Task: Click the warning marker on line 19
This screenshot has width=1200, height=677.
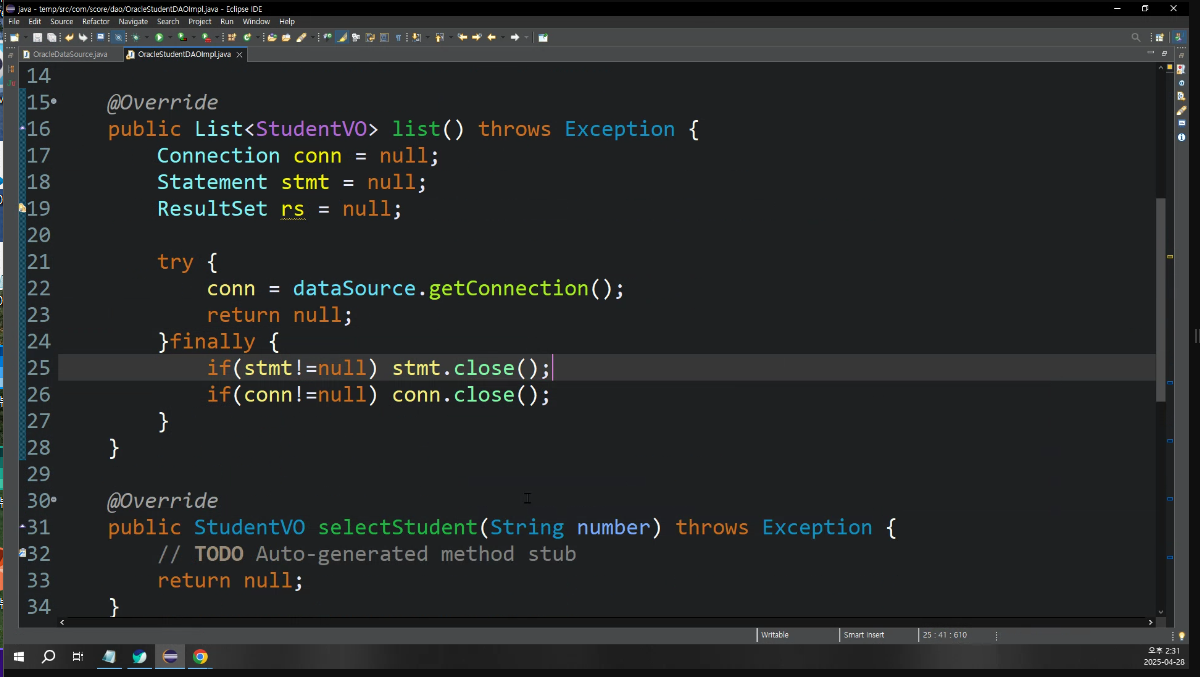Action: coord(22,208)
